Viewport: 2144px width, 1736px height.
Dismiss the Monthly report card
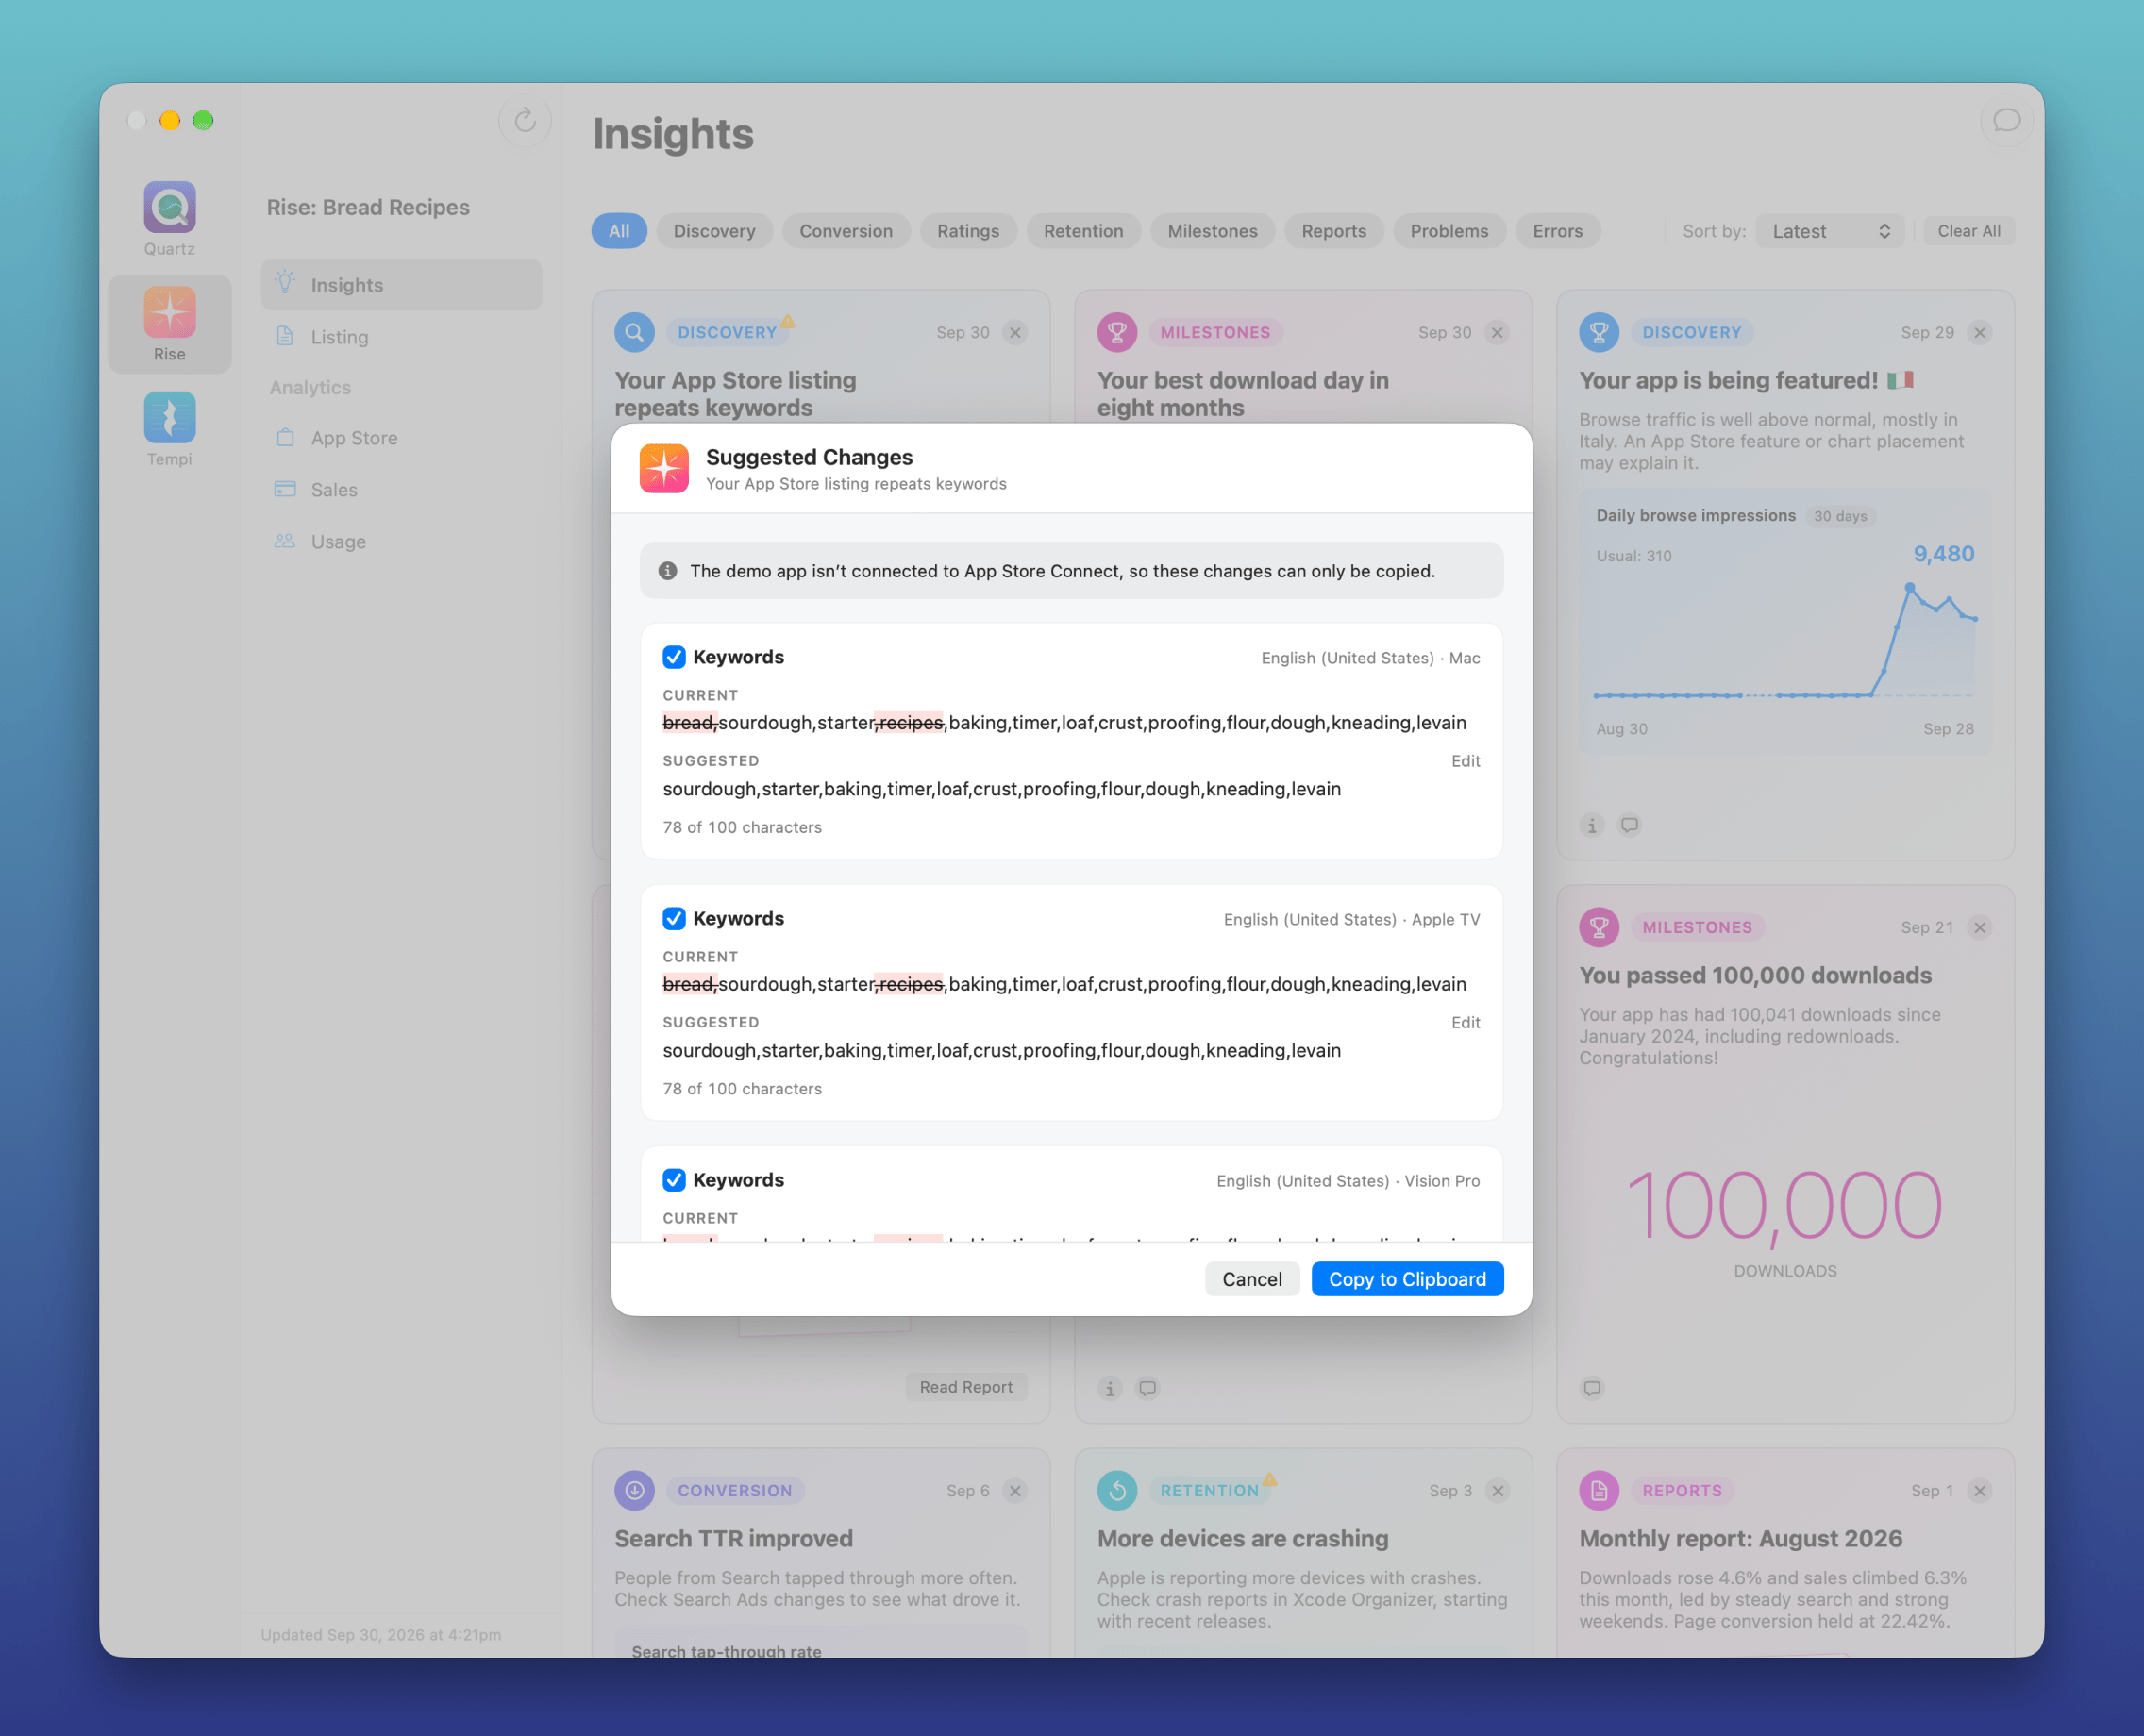(1980, 1490)
